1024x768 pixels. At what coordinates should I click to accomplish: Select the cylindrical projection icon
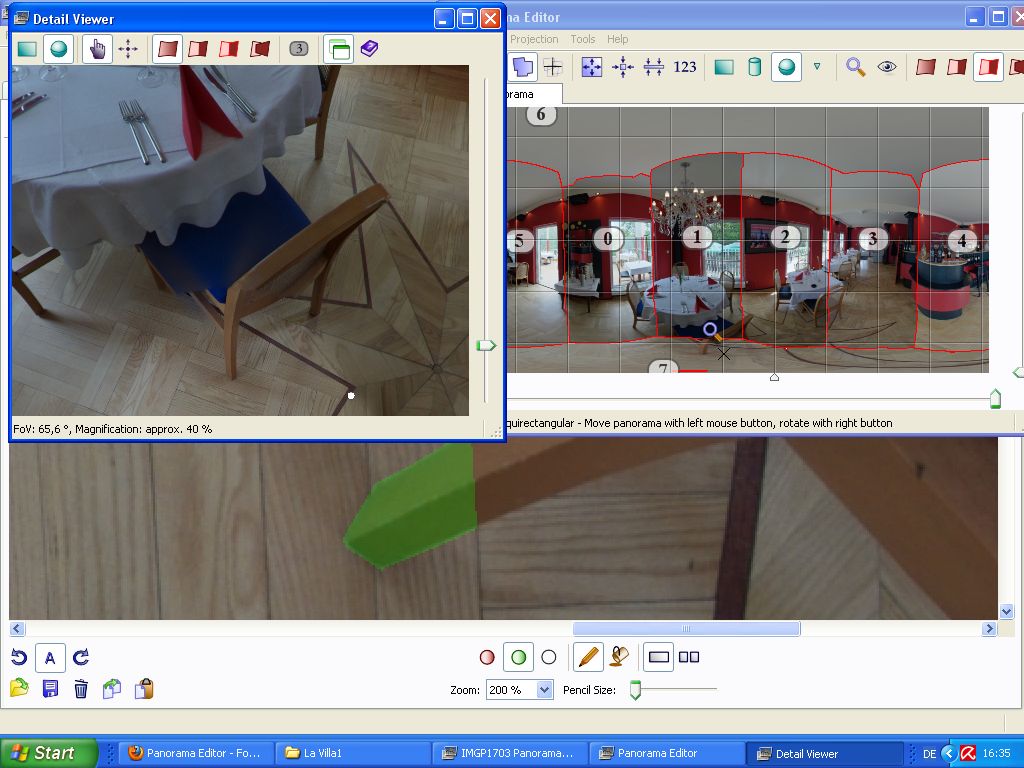coord(755,67)
